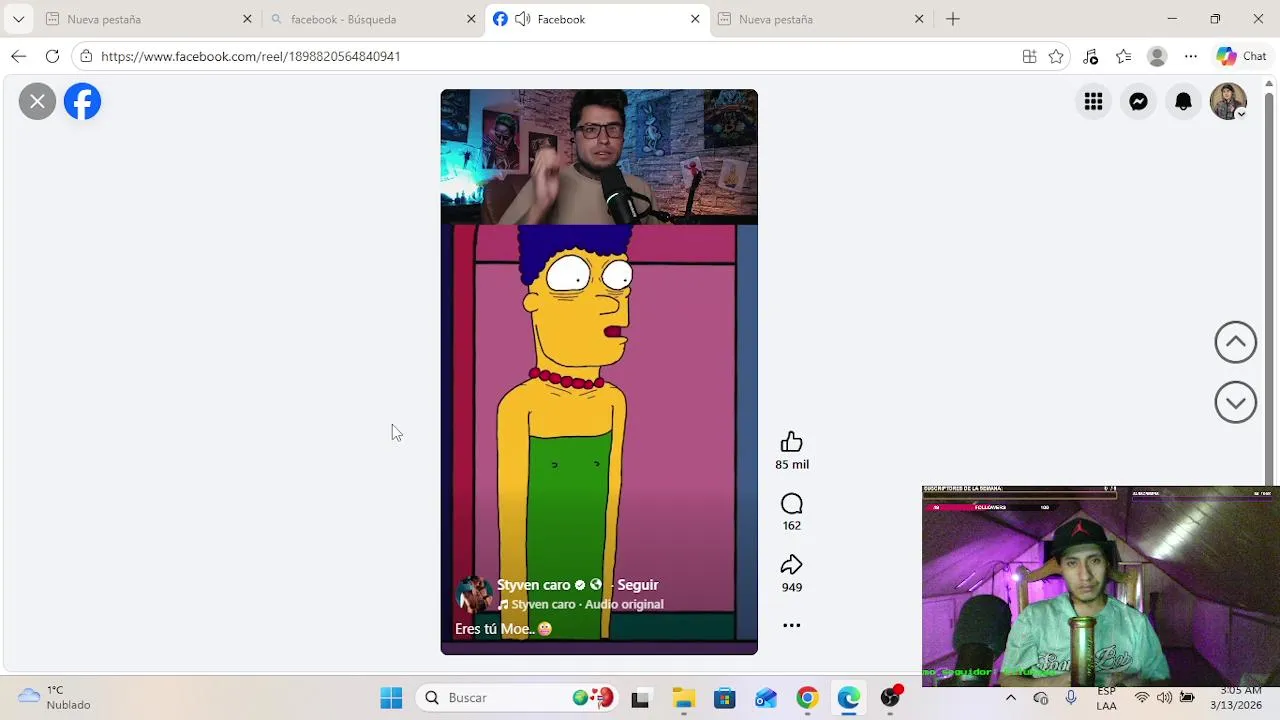Show hidden system tray icons

click(x=1010, y=698)
